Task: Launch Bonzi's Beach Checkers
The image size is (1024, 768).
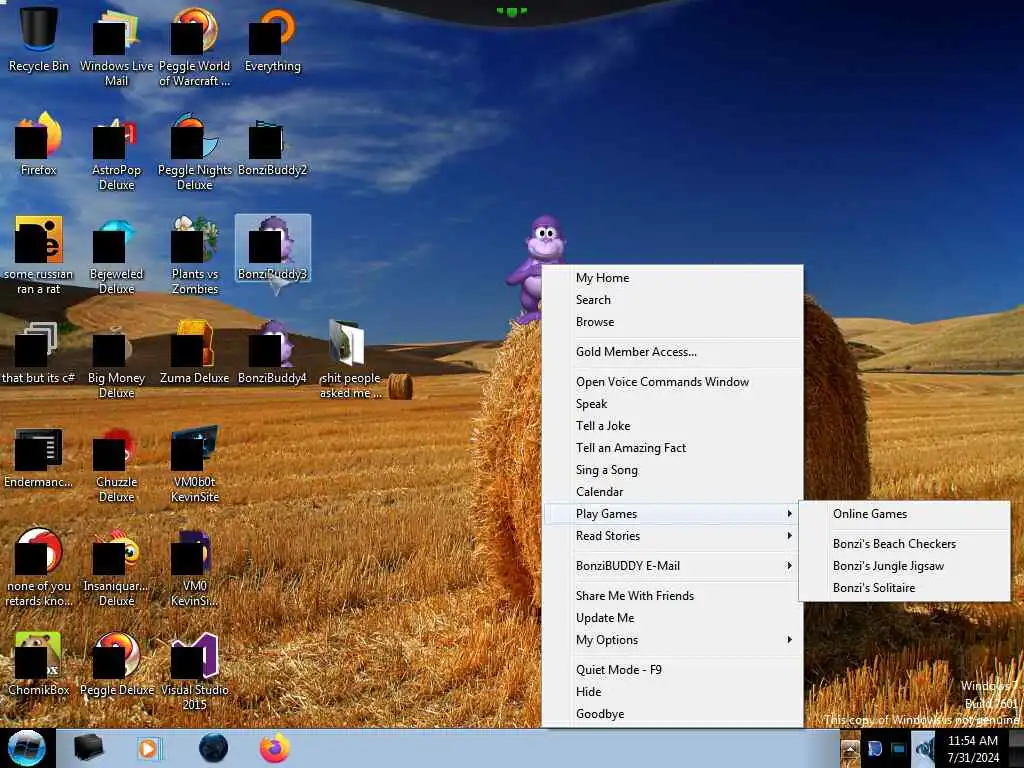Action: pos(904,543)
